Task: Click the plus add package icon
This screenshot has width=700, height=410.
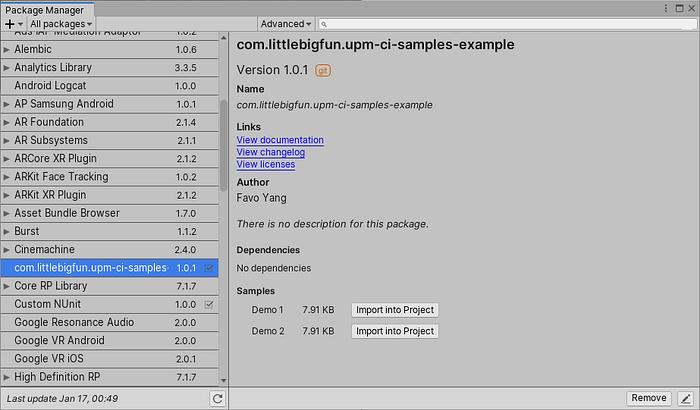Action: point(10,24)
